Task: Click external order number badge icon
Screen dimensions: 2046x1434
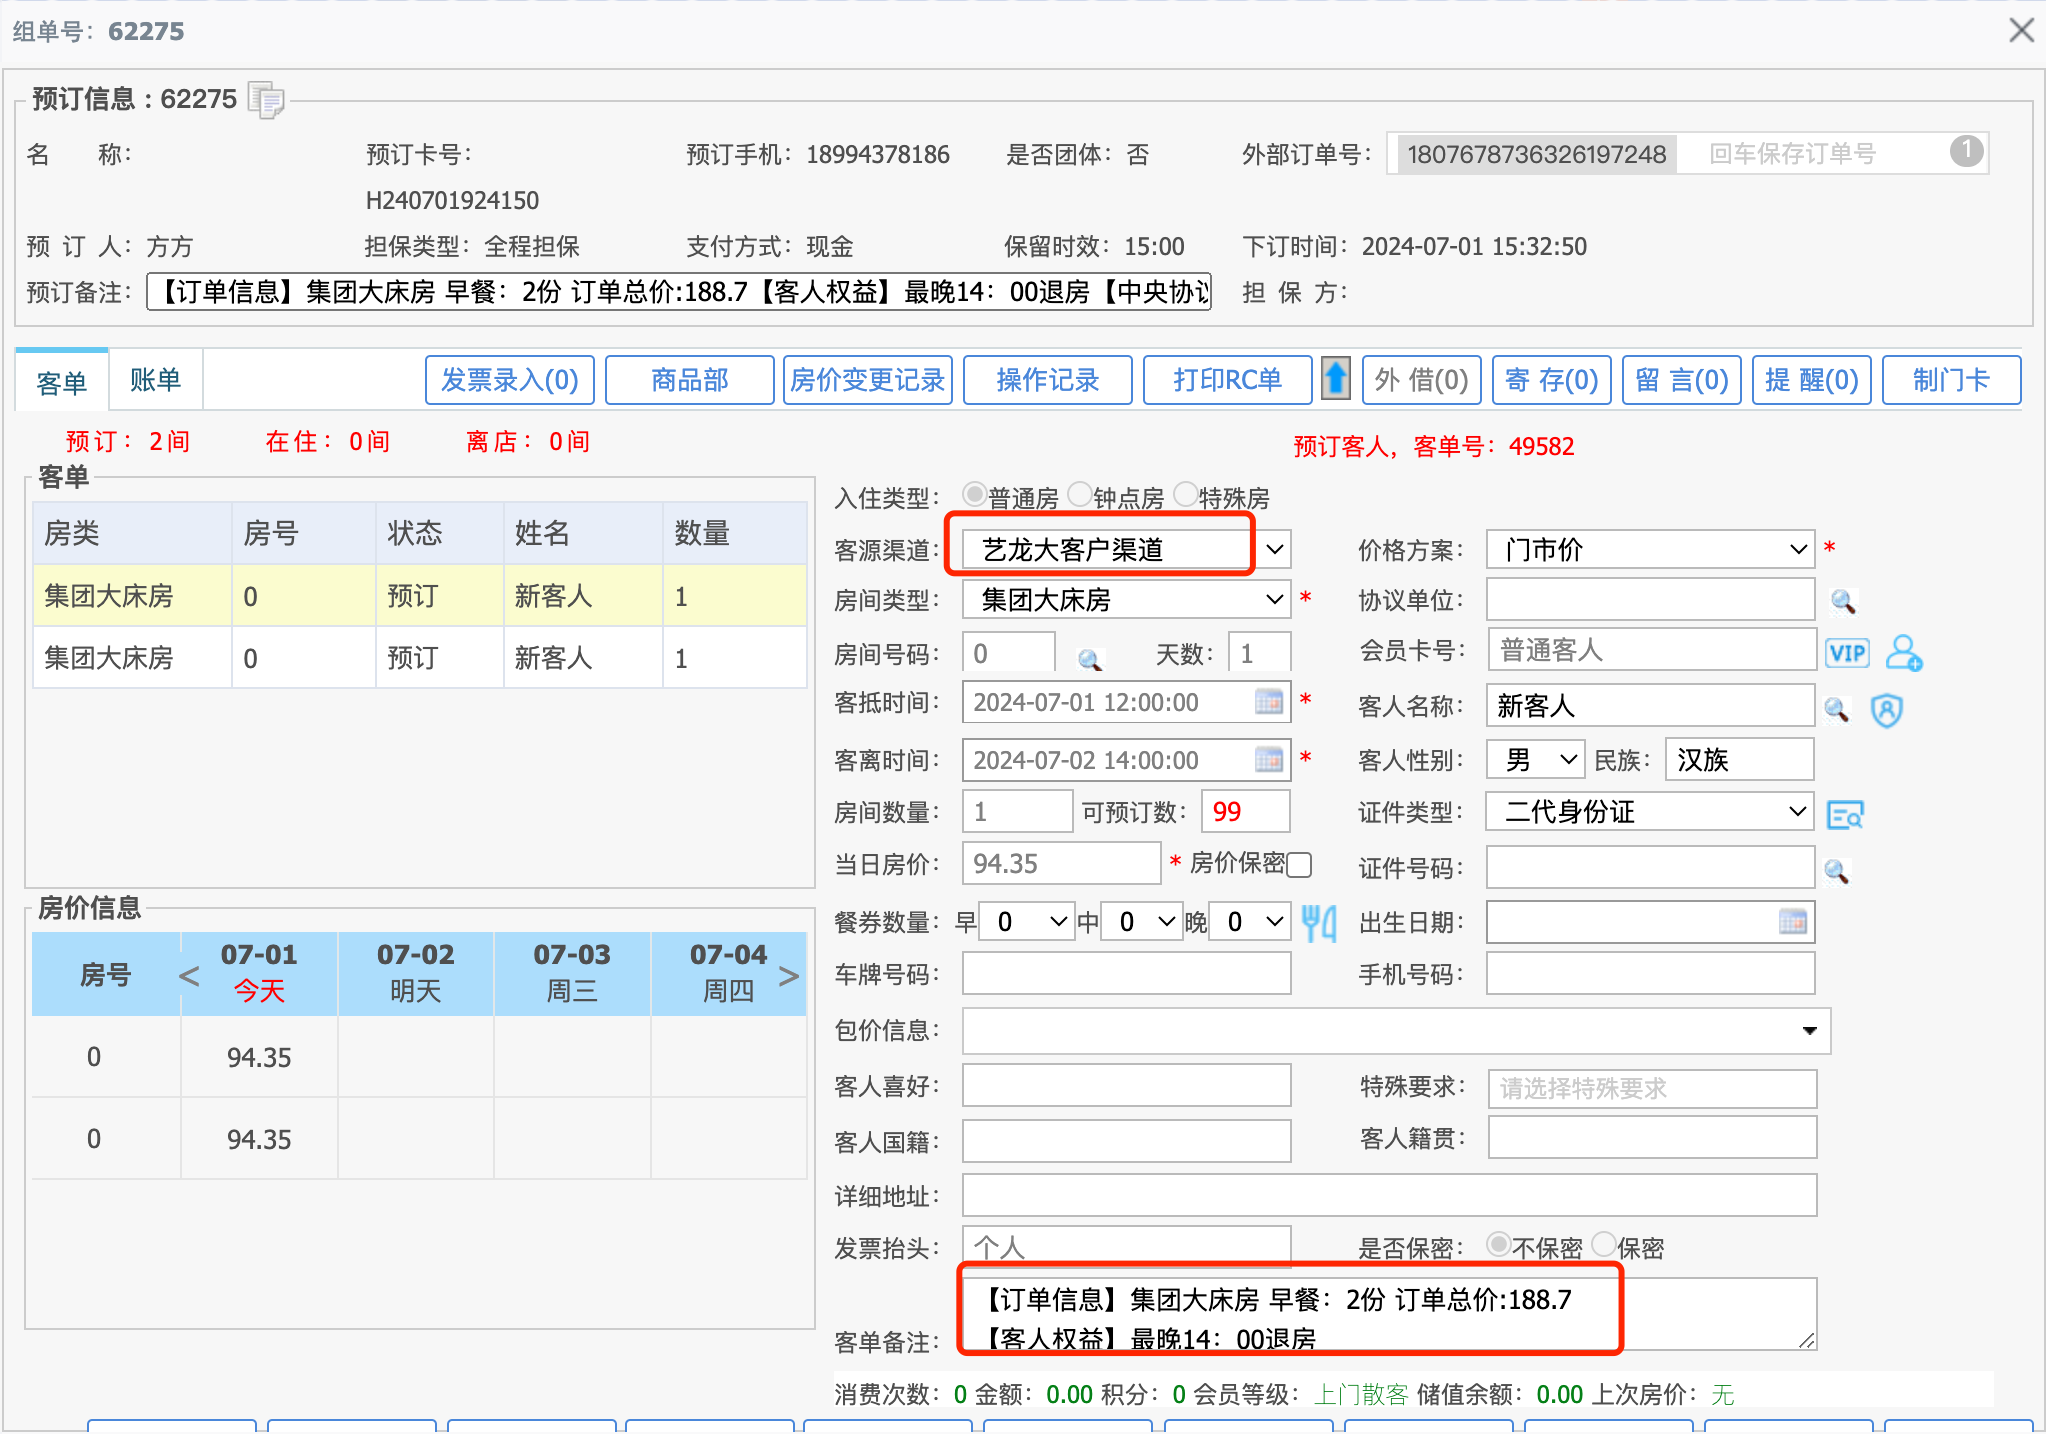Action: (1966, 152)
